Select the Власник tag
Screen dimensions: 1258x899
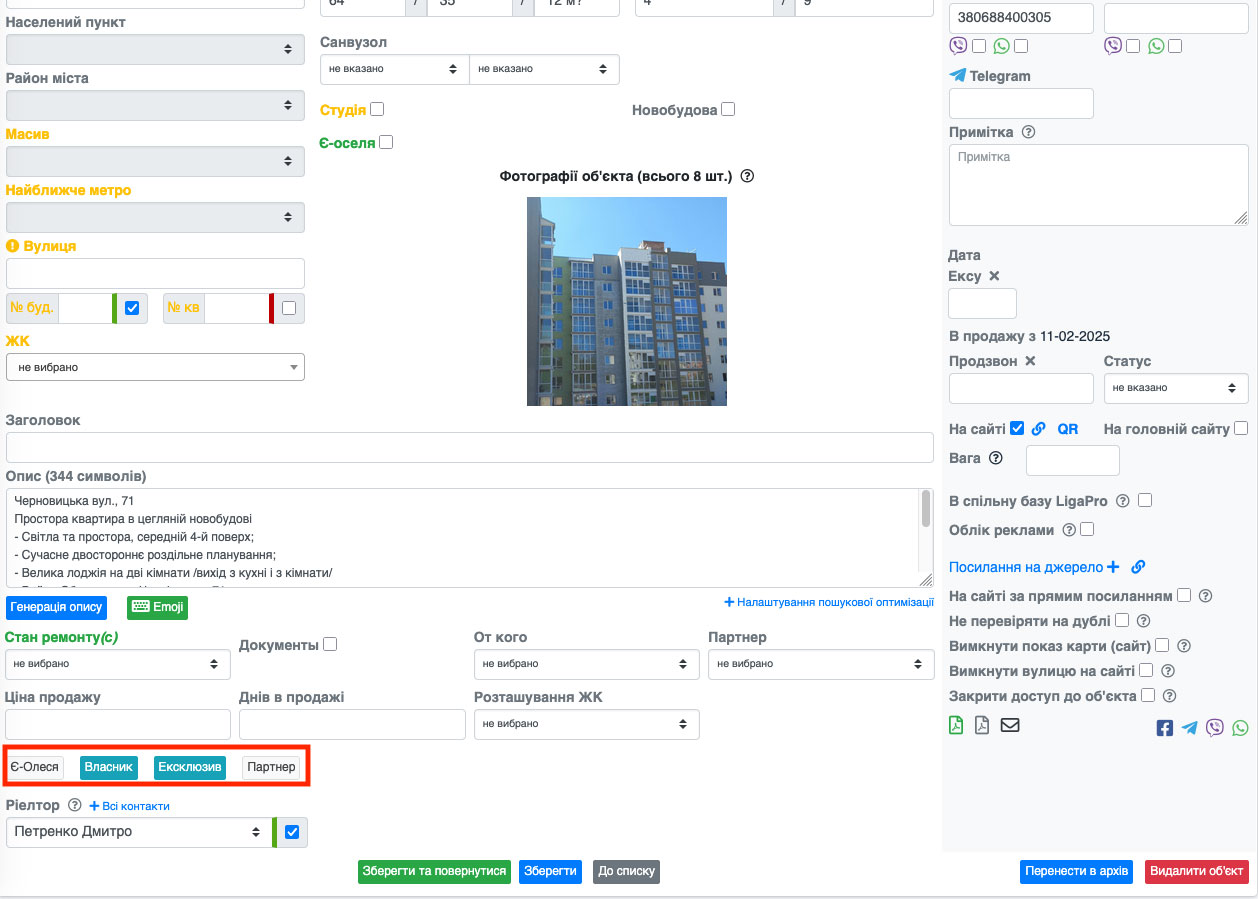tap(109, 767)
